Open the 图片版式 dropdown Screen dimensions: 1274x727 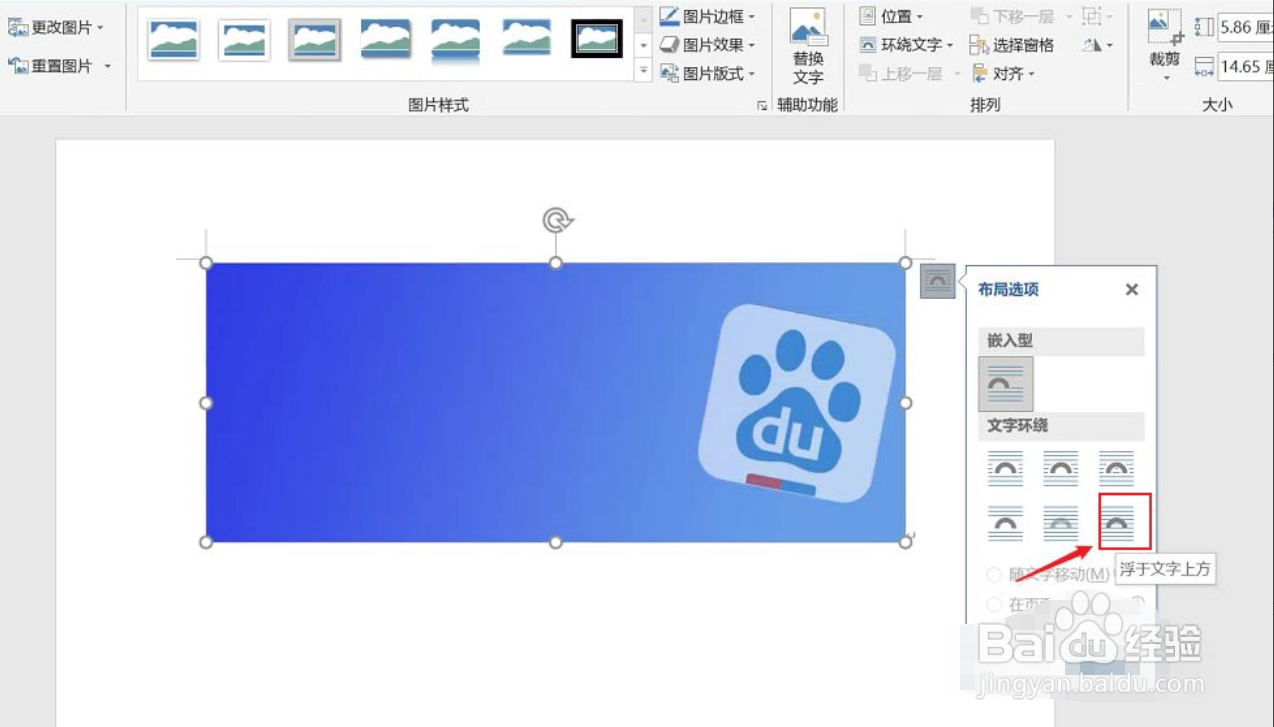pyautogui.click(x=707, y=73)
